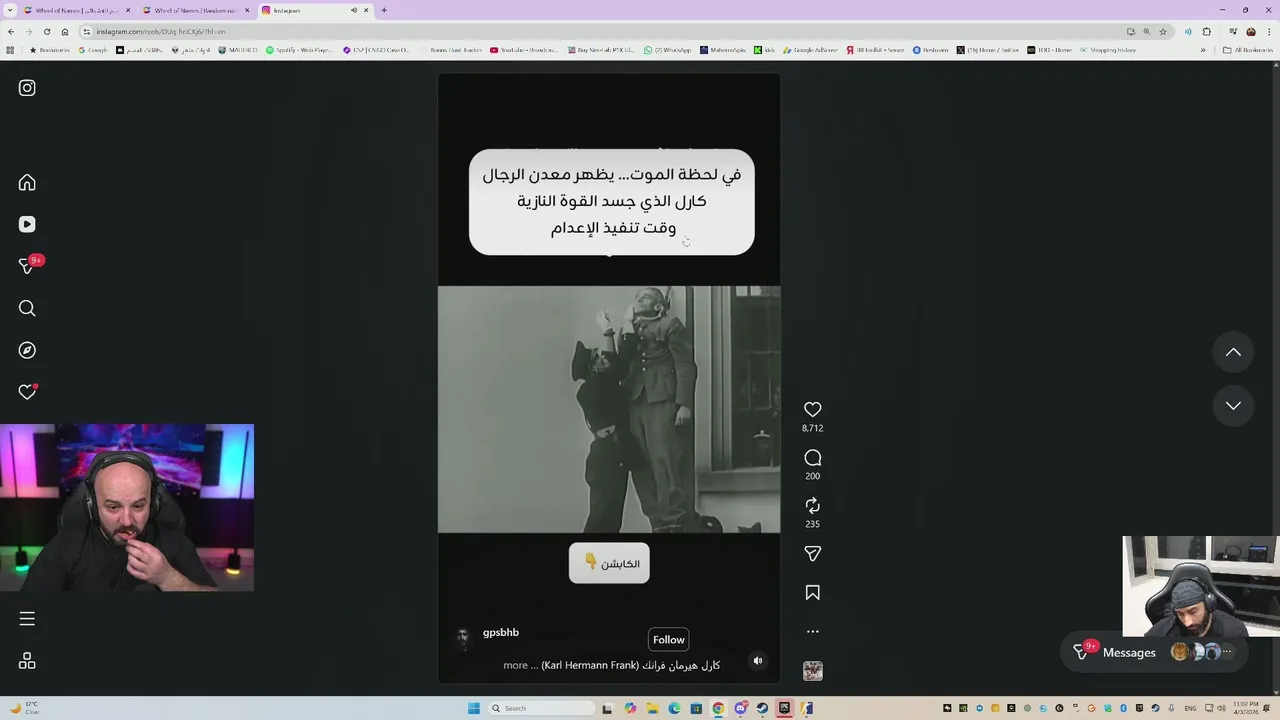The image size is (1280, 720).
Task: Open gpsbhb profile avatar
Action: 462,639
